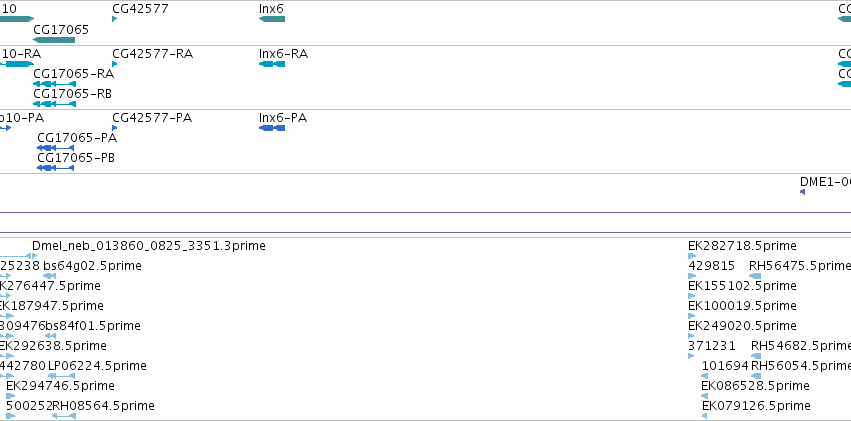Screen dimensions: 851x421
Task: Click the EK282718.5prime EST label
Action: [742, 246]
